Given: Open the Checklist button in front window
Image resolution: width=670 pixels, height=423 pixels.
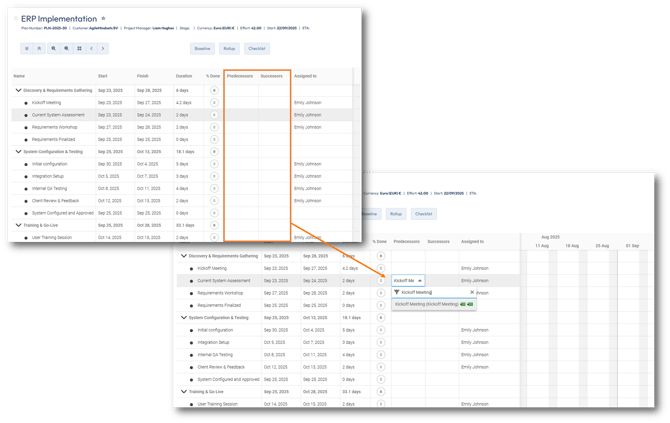Looking at the screenshot, I should click(424, 213).
